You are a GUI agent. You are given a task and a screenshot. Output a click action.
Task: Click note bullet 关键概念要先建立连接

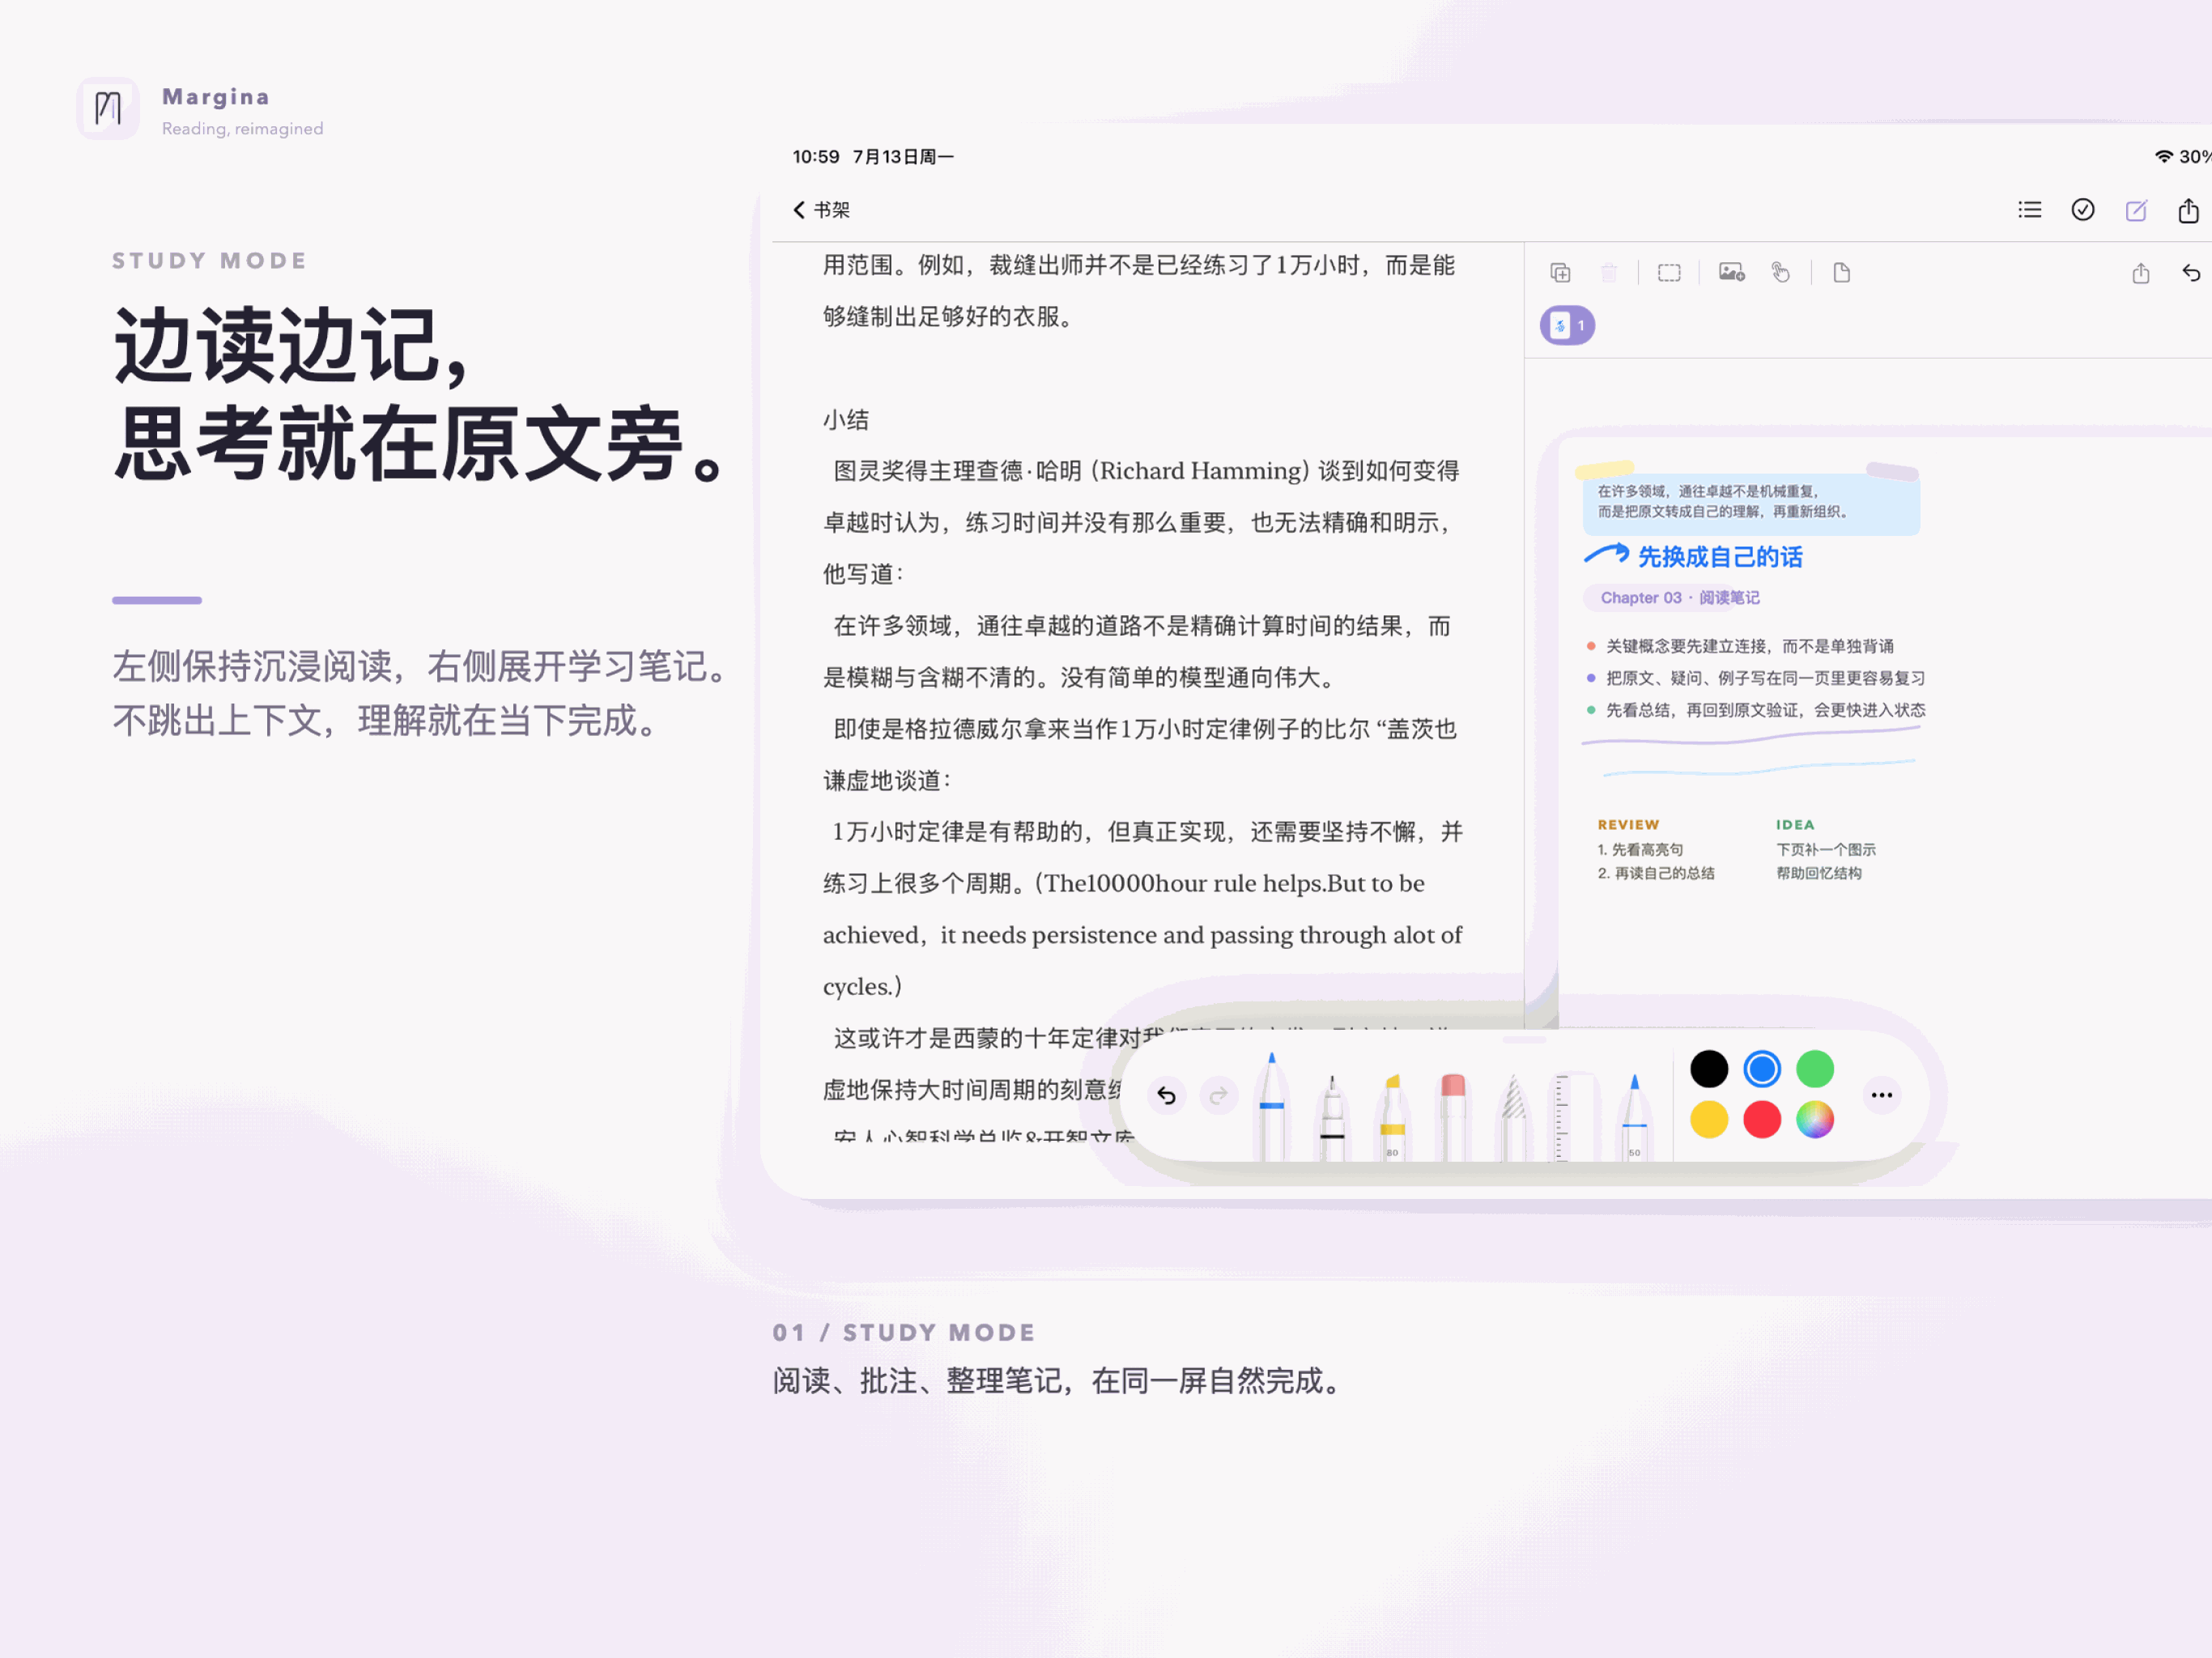pos(1749,646)
